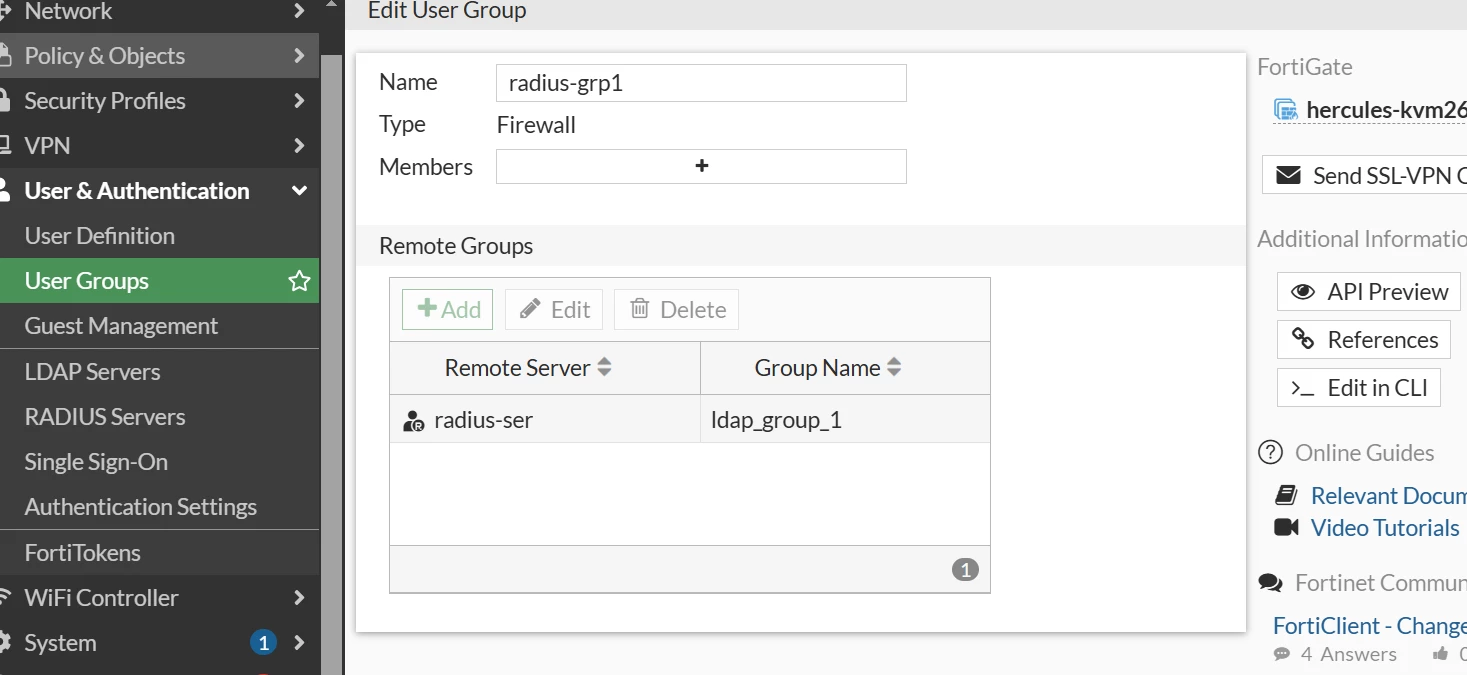Open Authentication Settings in the sidebar
The image size is (1467, 675).
pos(141,507)
